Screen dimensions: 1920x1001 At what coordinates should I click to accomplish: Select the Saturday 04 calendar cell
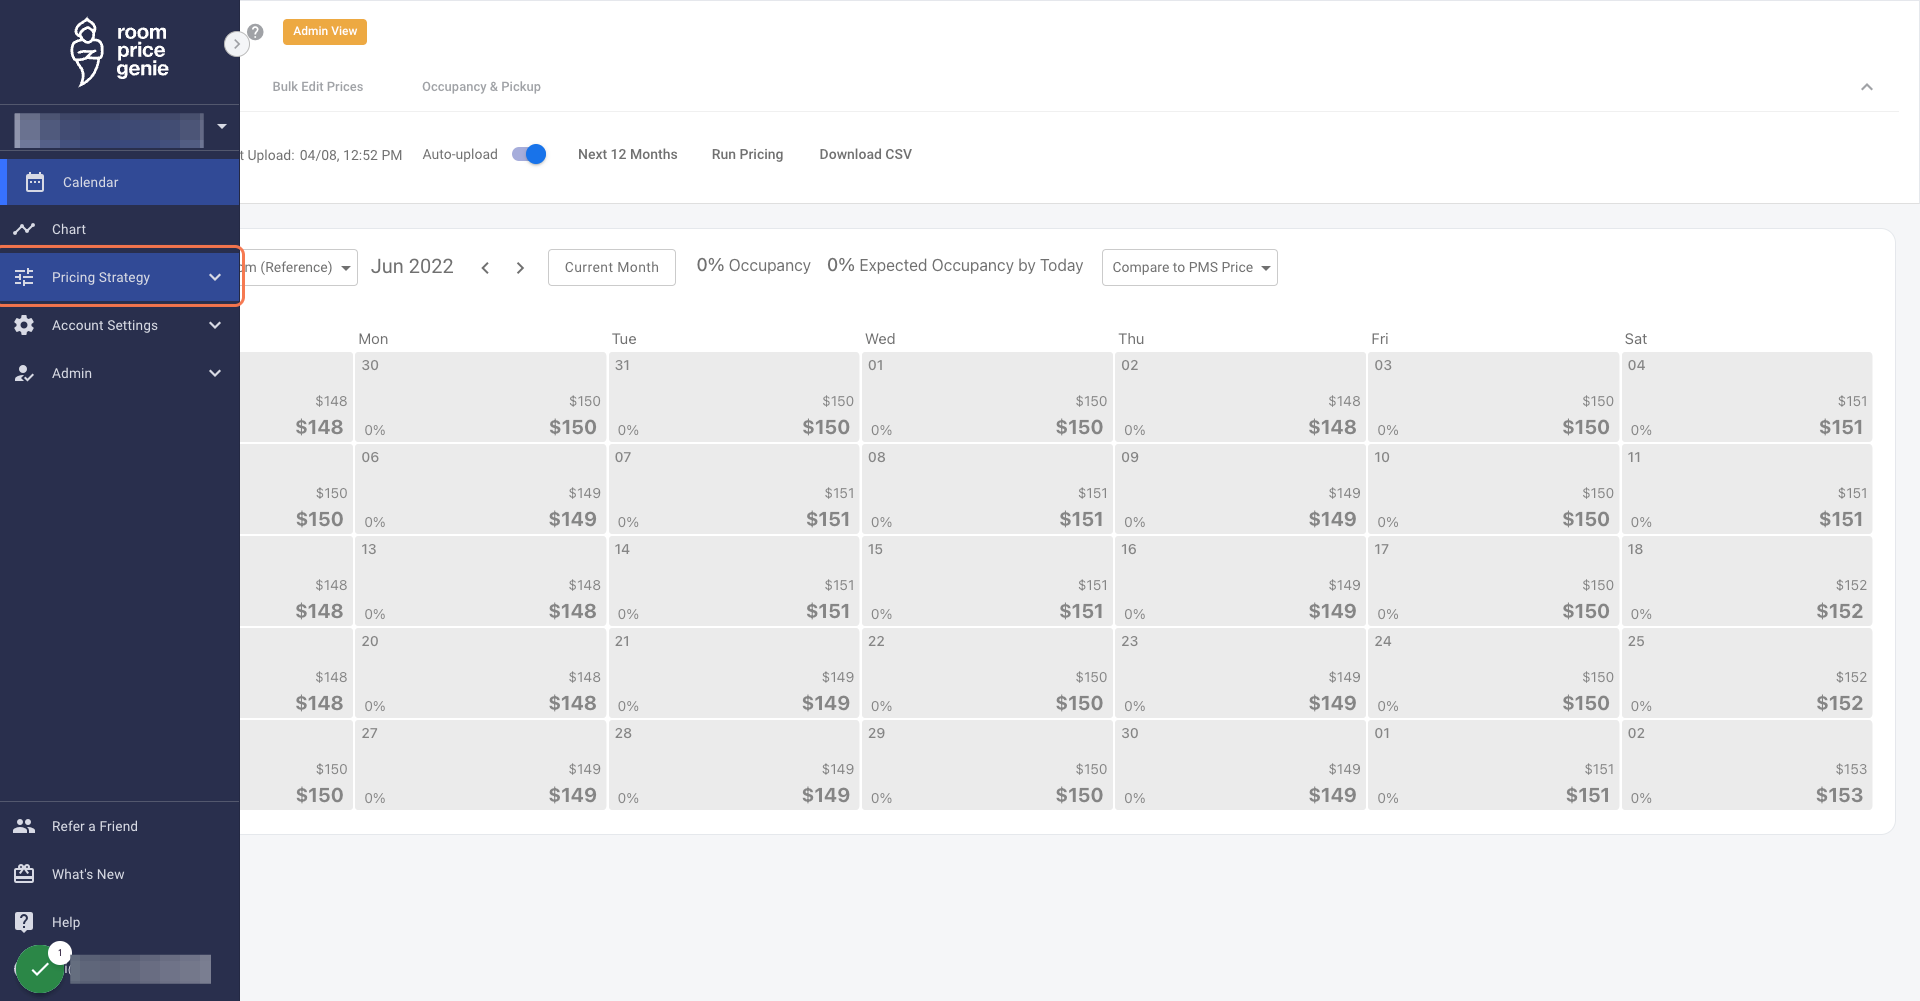point(1746,397)
